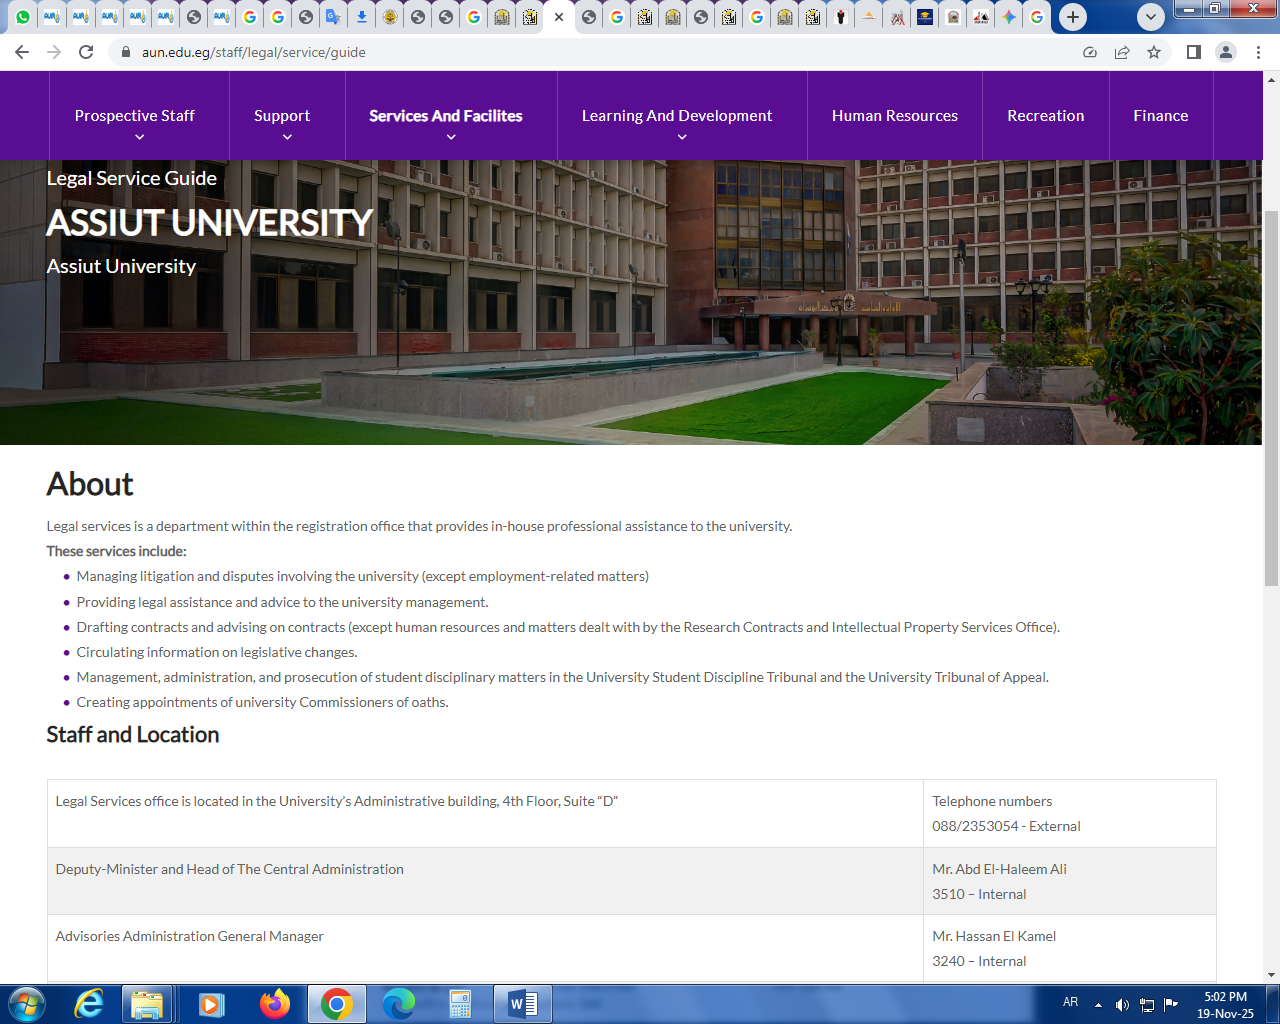Open the Human Resources menu item
Screen dimensions: 1280x1024
[894, 116]
